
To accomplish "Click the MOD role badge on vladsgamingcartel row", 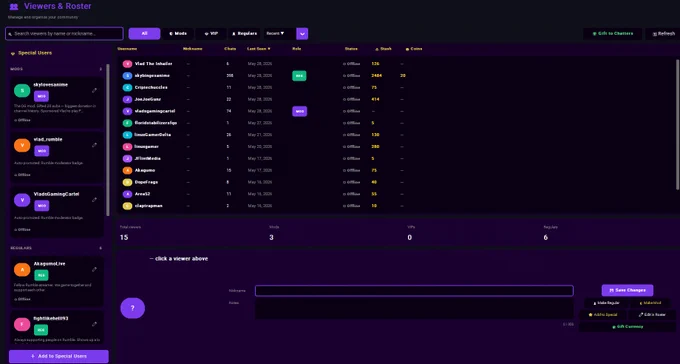I will (299, 111).
